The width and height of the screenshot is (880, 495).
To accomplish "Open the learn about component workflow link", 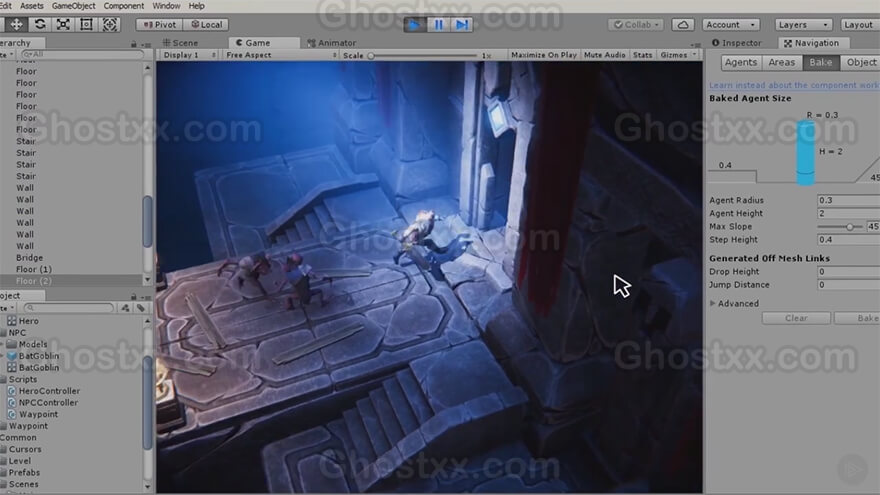I will click(x=794, y=85).
